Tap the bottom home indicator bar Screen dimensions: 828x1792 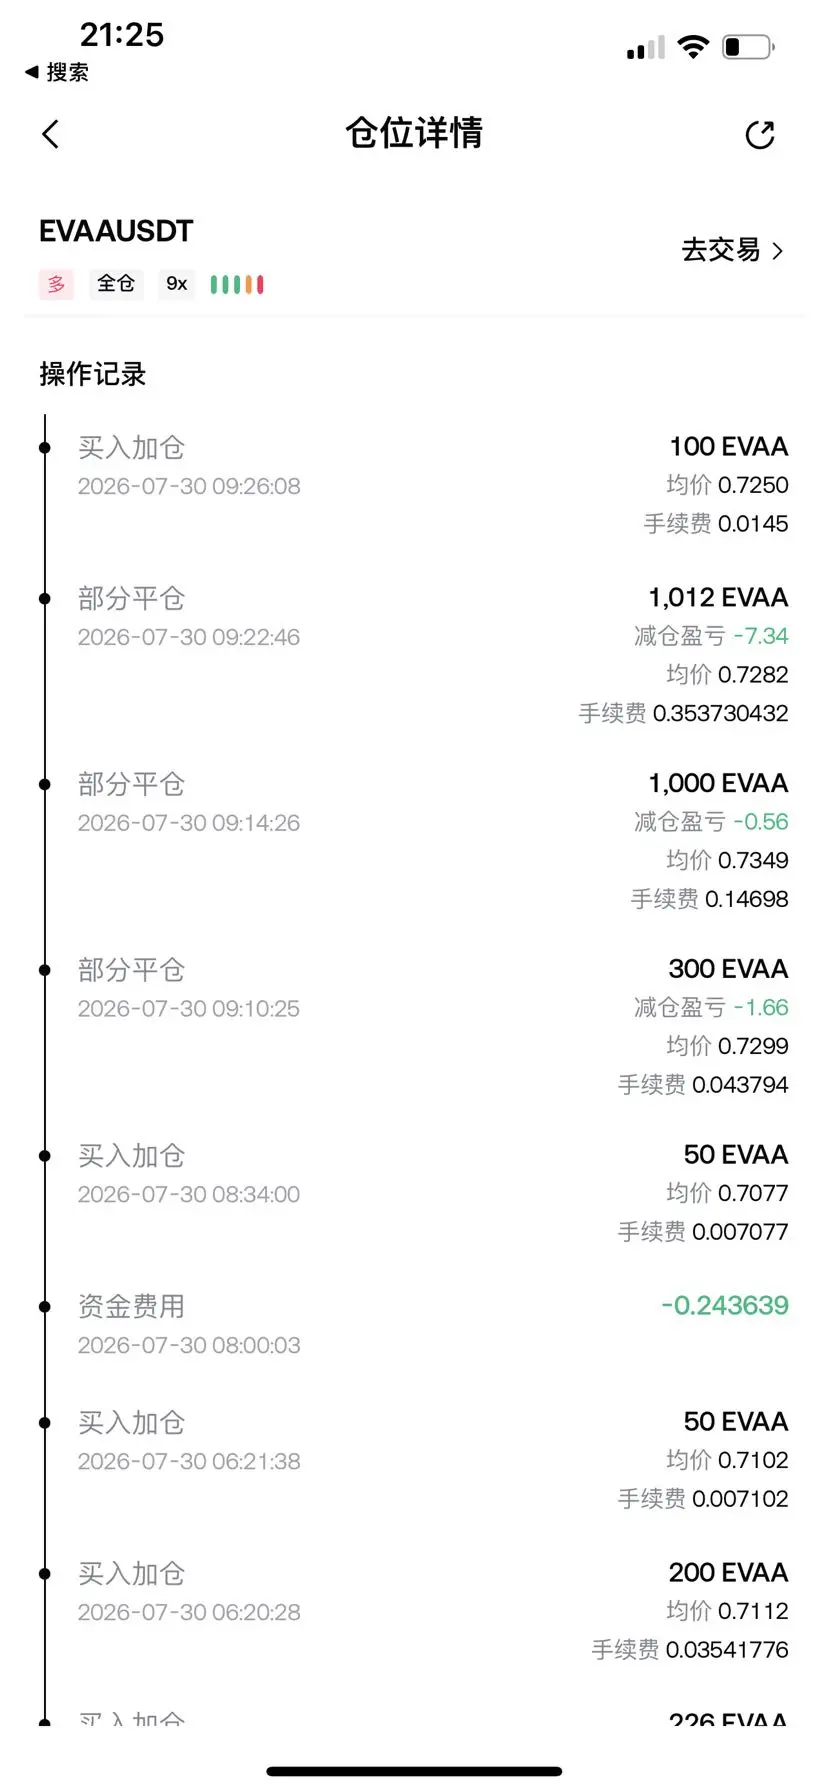pos(414,1772)
